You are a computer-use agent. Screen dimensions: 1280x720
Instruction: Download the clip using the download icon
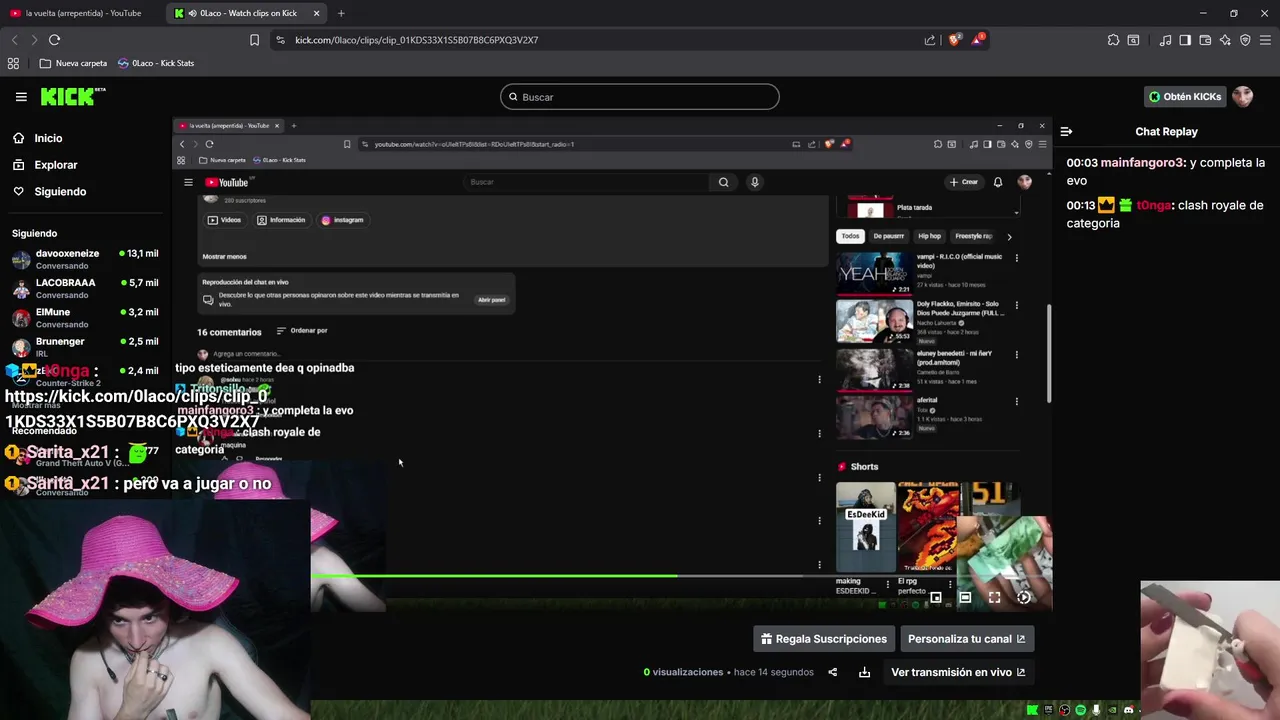coord(864,672)
